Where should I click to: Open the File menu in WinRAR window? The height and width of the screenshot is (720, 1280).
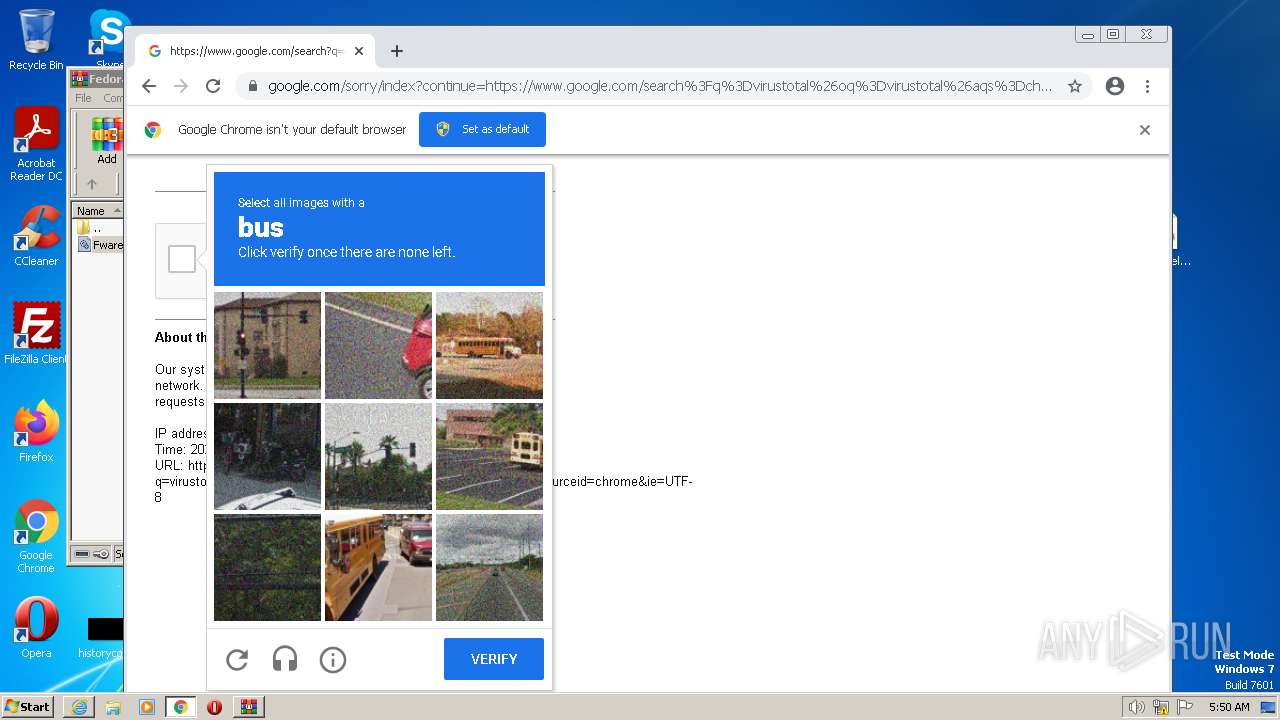pyautogui.click(x=83, y=98)
